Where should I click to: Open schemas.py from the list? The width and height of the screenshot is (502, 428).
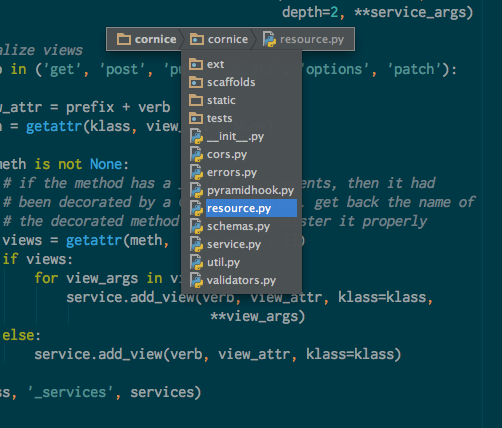coord(241,226)
